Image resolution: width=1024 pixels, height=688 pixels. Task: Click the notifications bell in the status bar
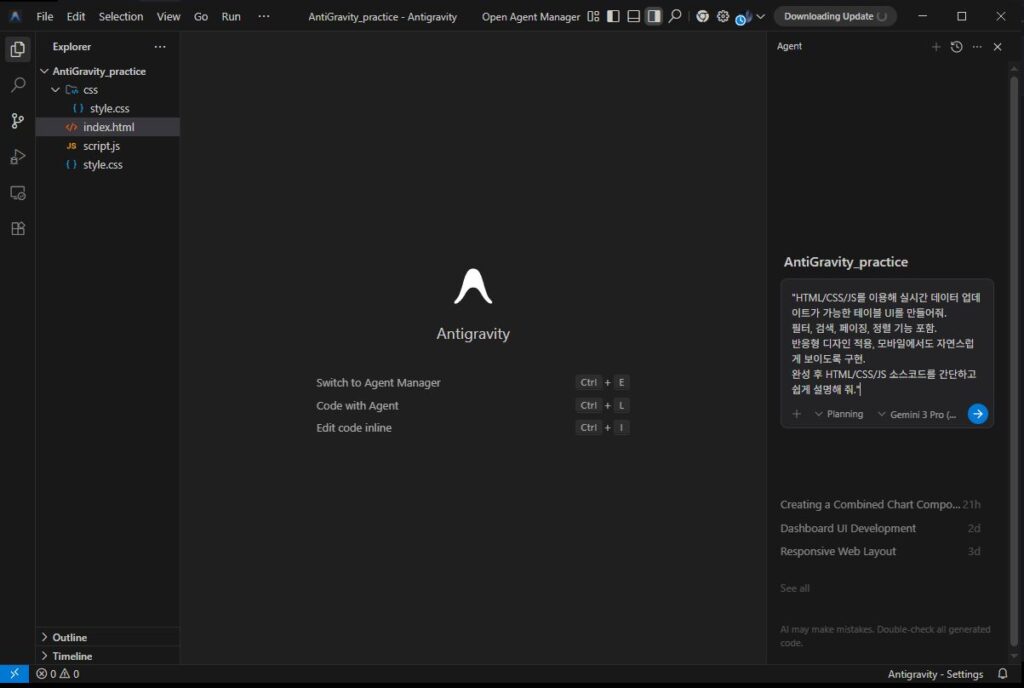[1003, 674]
